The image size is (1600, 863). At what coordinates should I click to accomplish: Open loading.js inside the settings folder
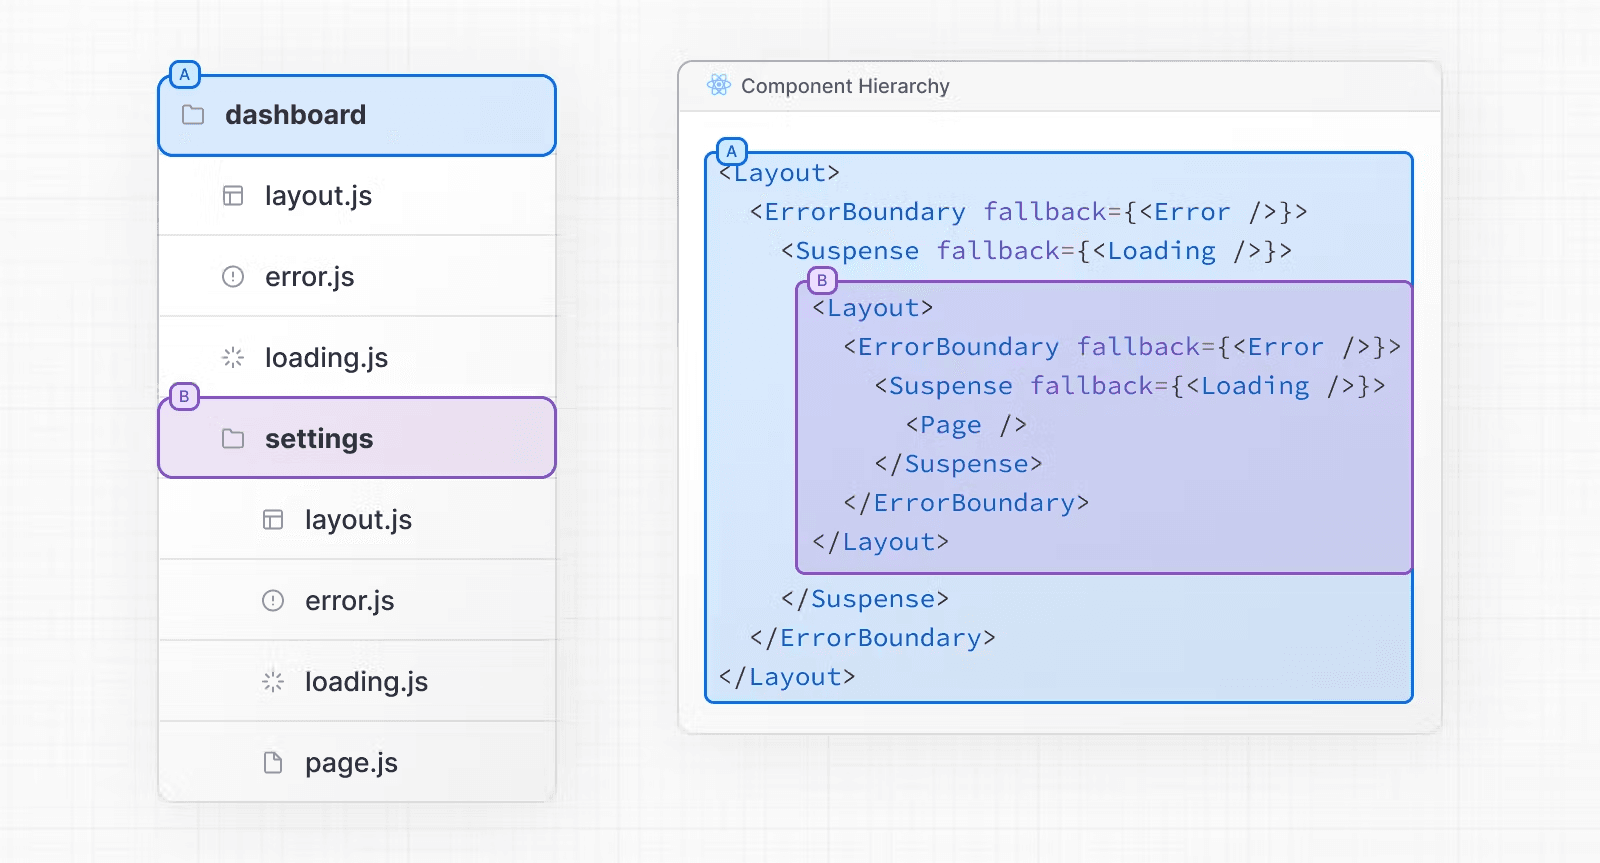click(366, 682)
